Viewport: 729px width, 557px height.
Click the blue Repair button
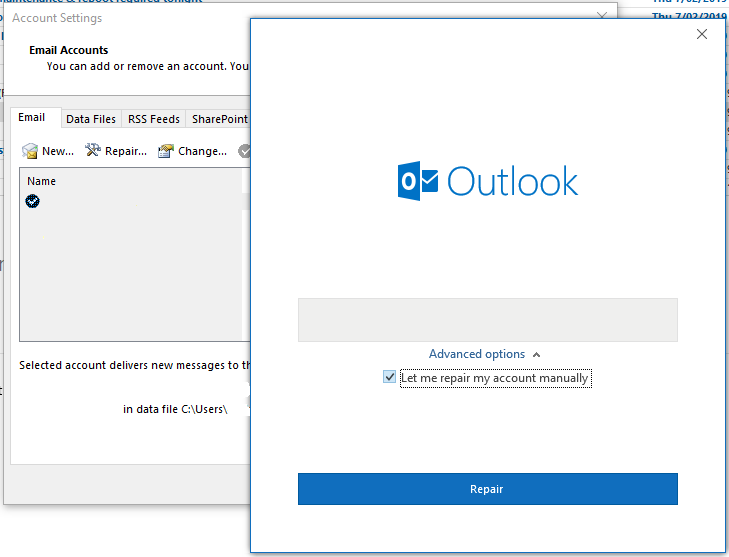click(x=488, y=489)
